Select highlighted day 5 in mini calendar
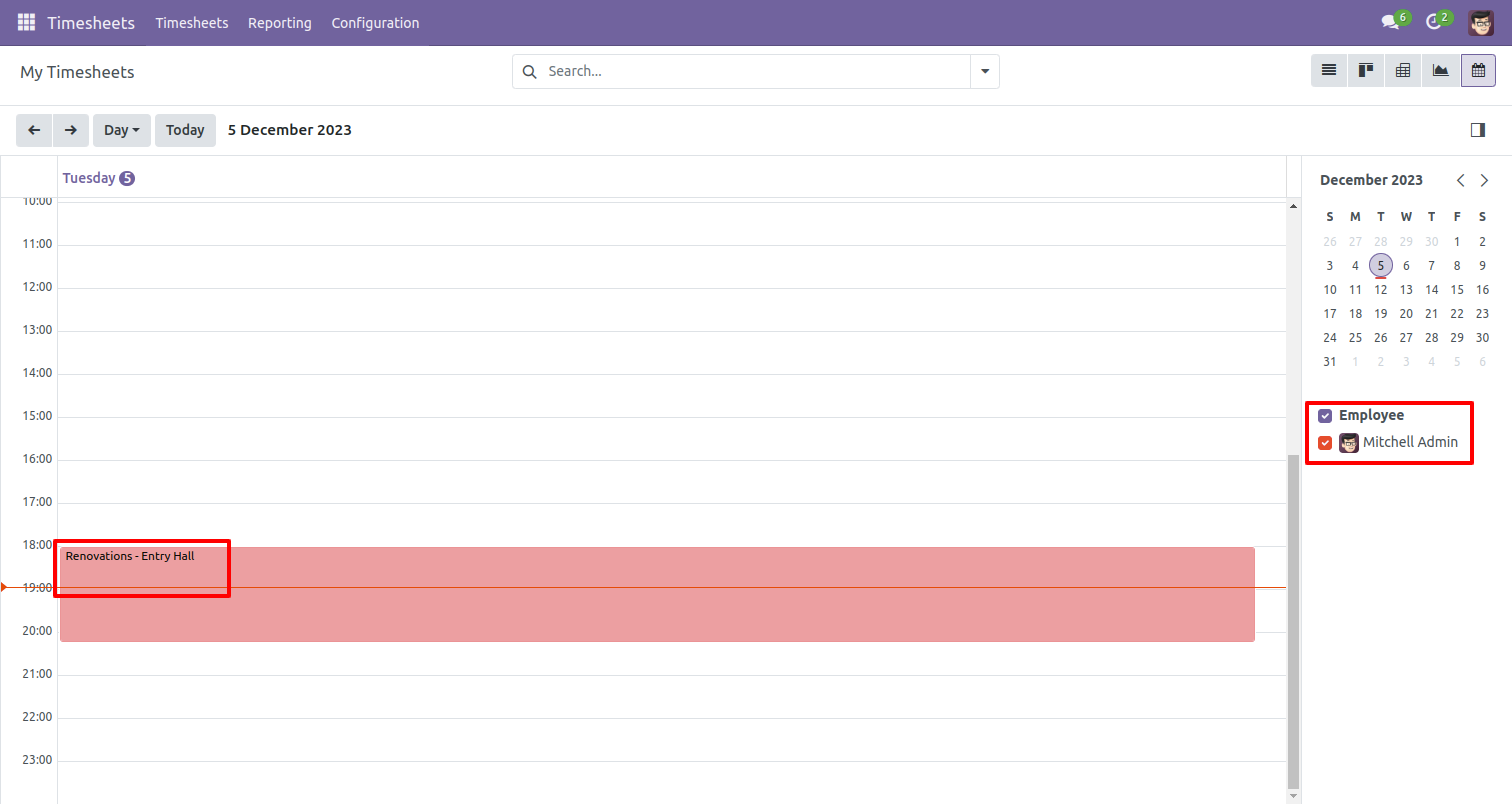The image size is (1512, 804). click(x=1380, y=266)
